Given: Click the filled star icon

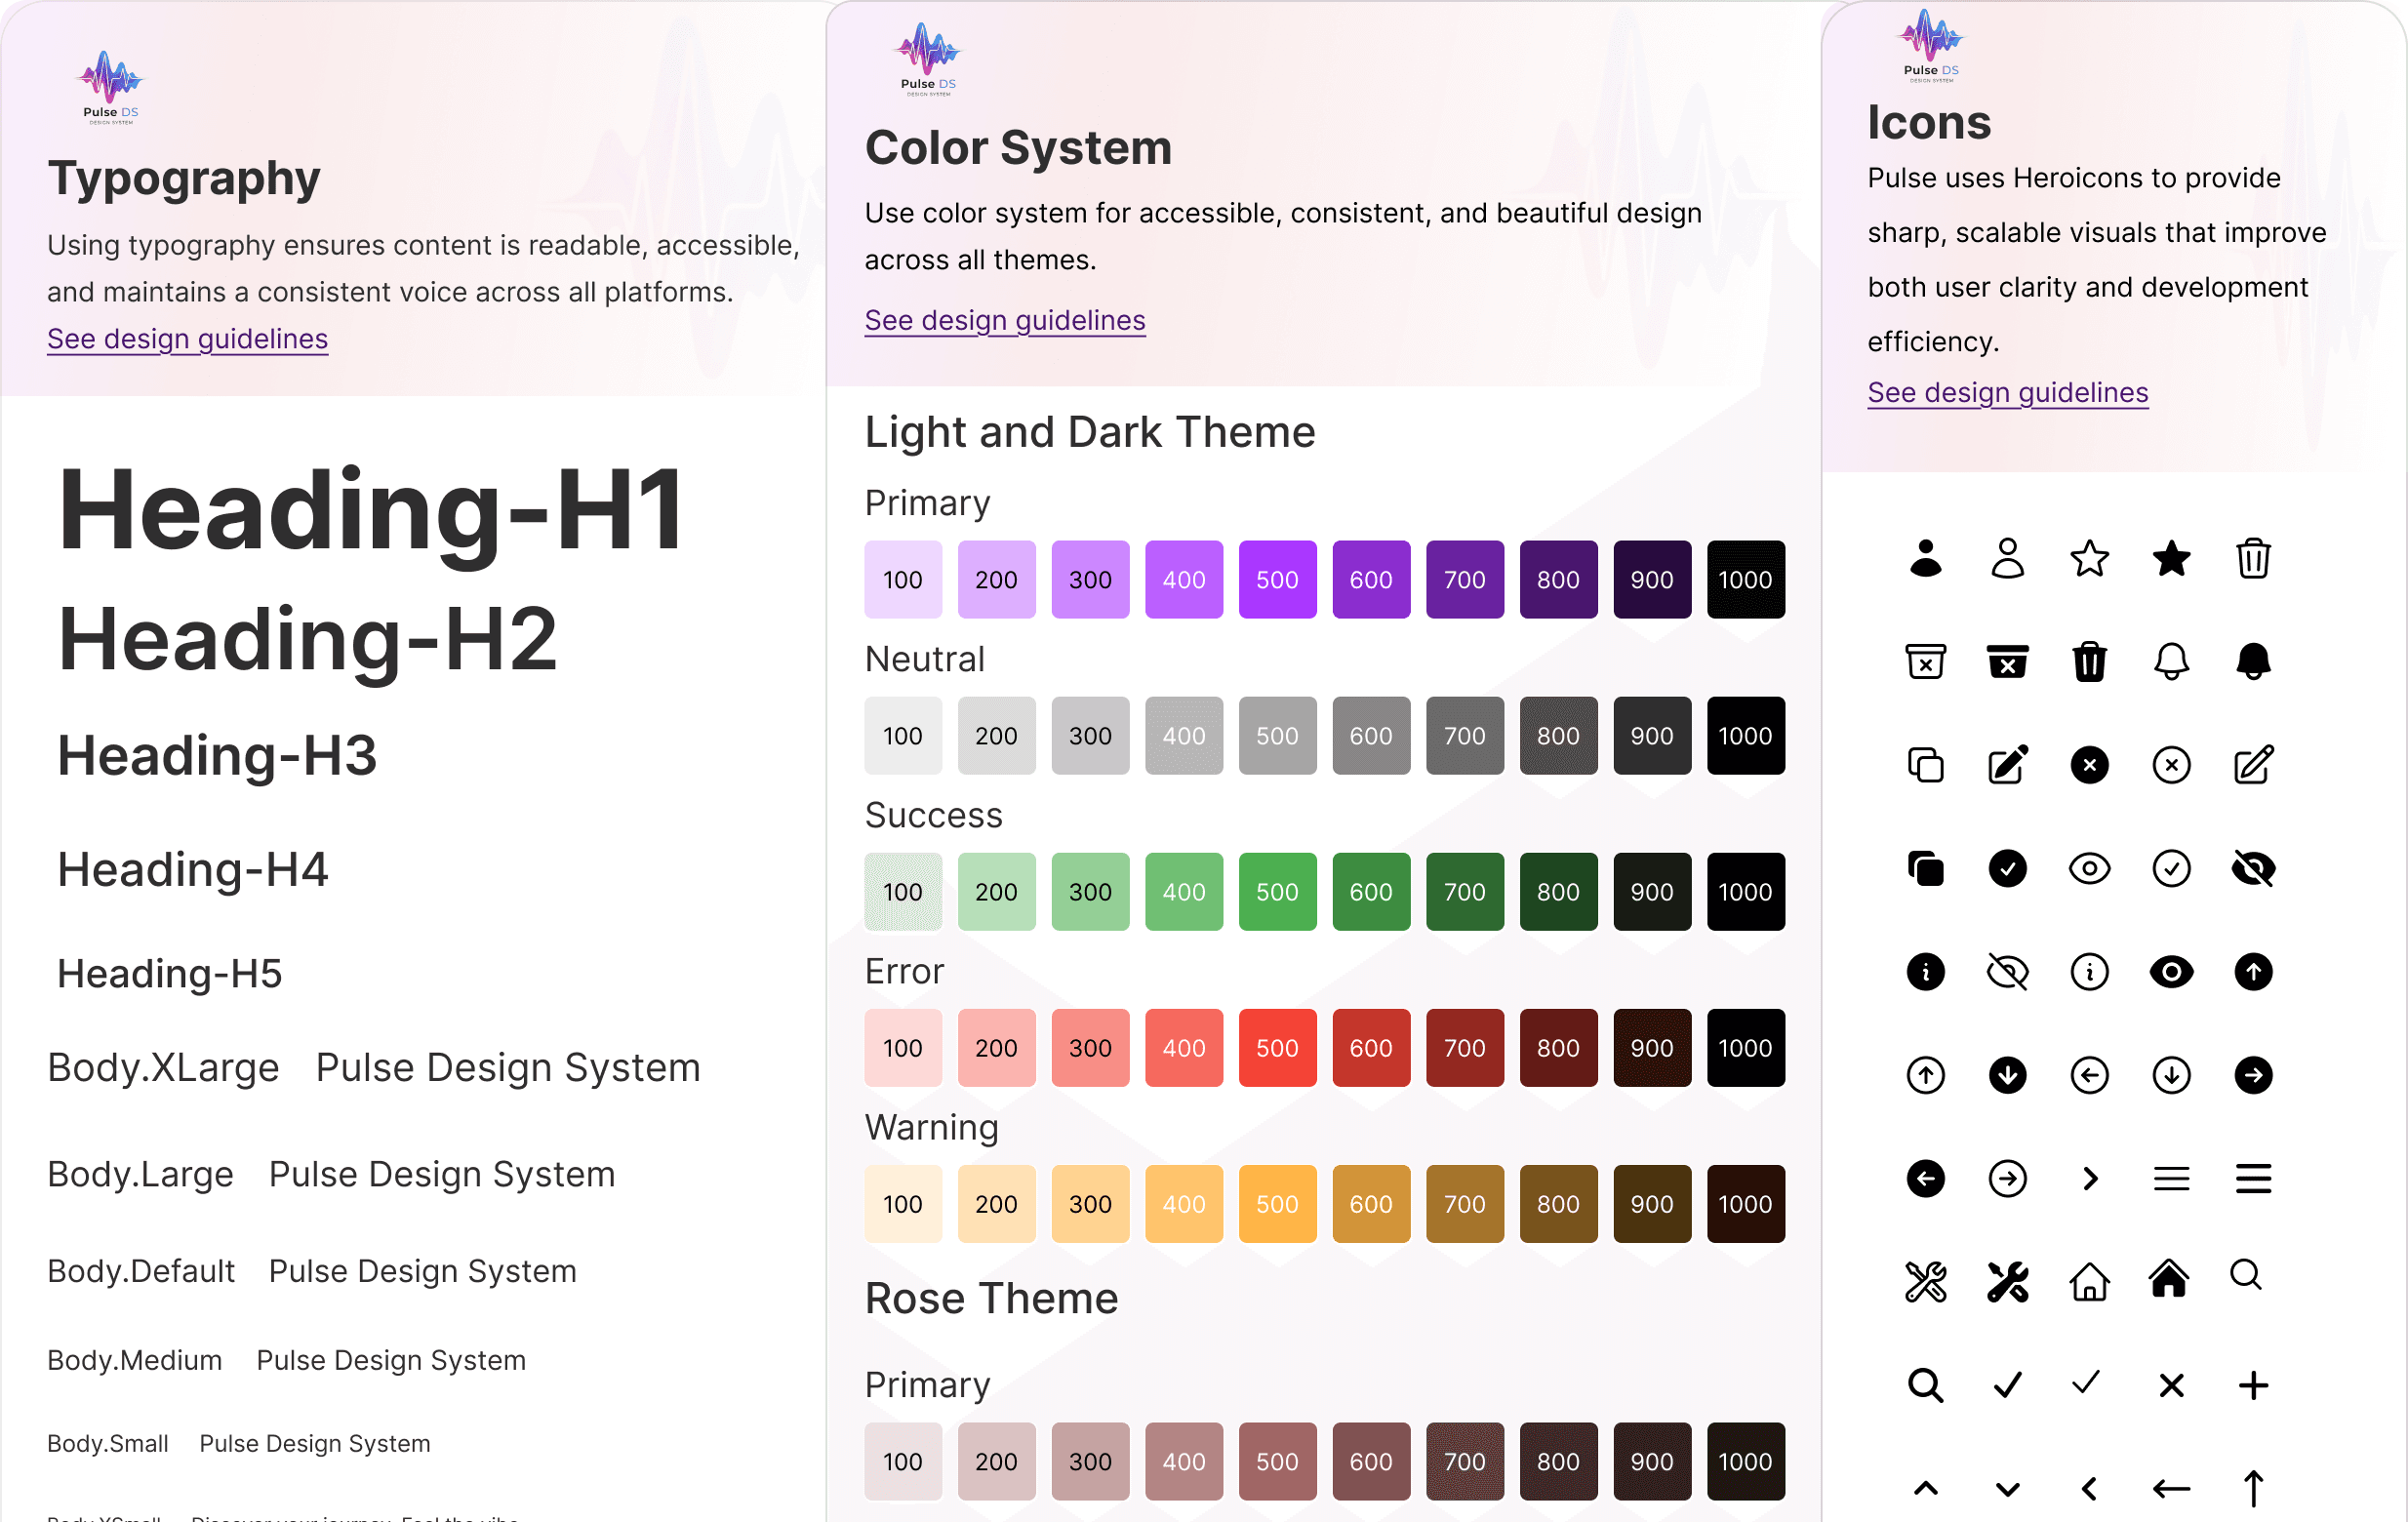Looking at the screenshot, I should pos(2170,559).
